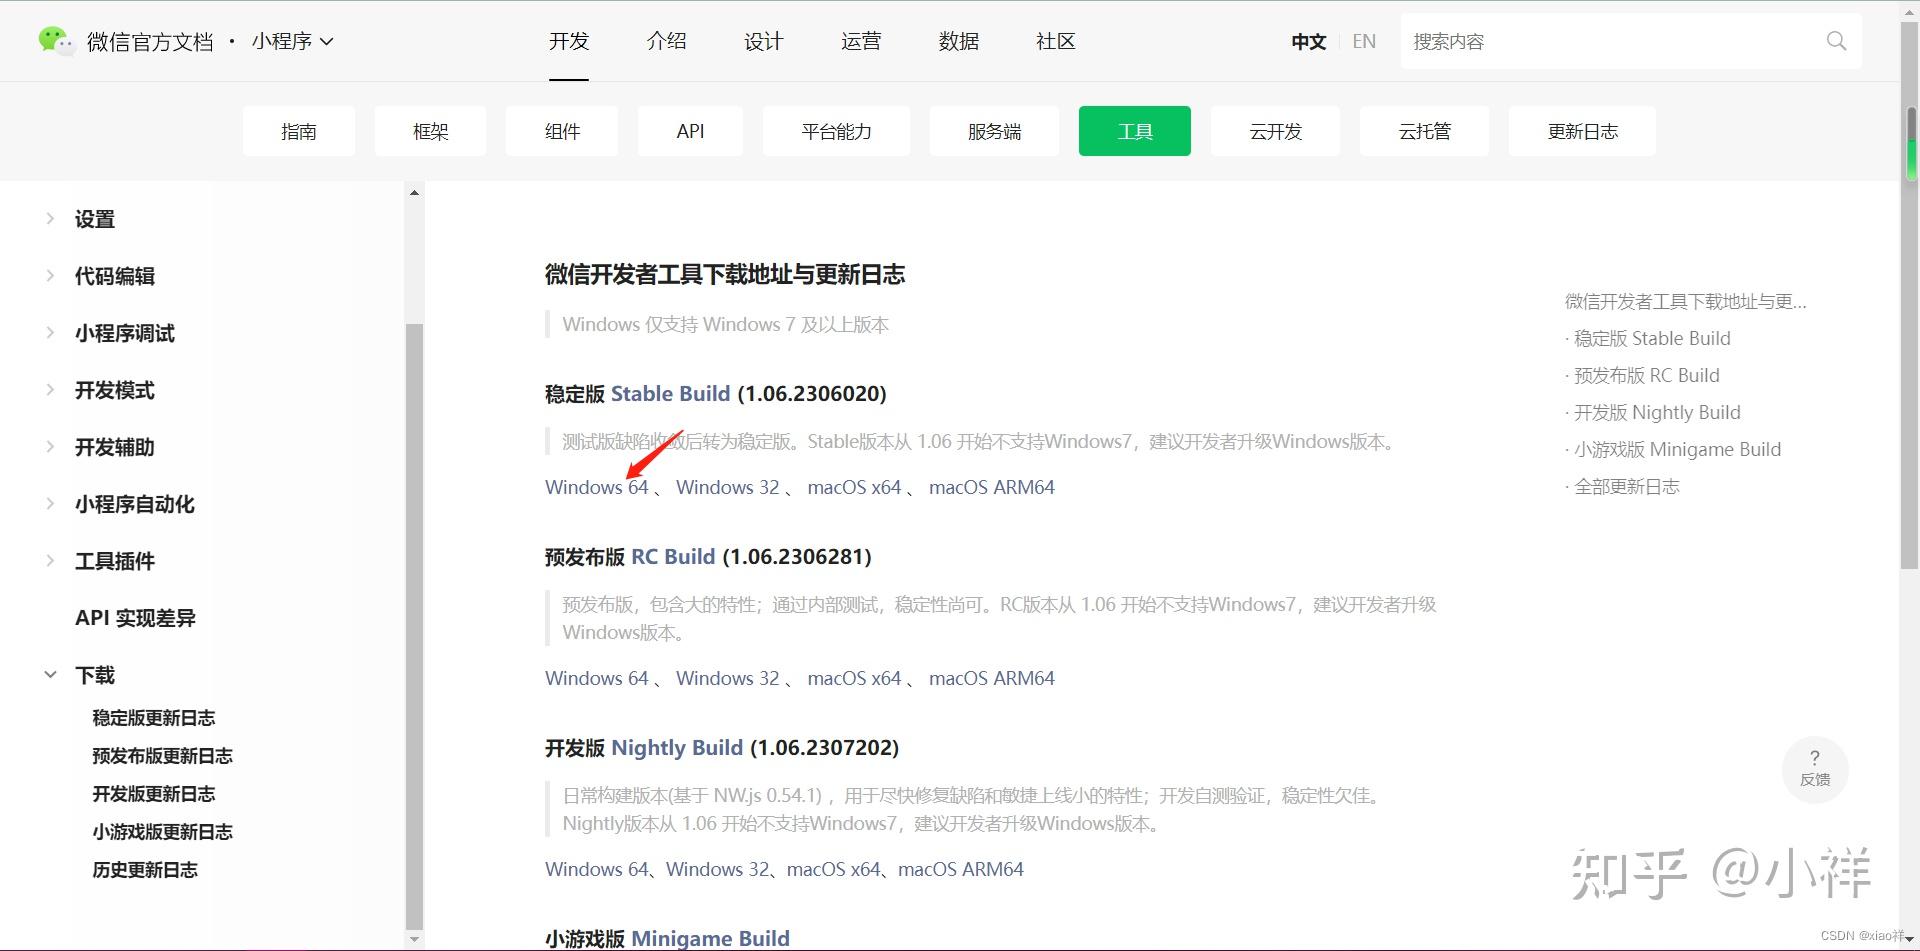This screenshot has width=1920, height=951.
Task: Collapse the 下载 sidebar section
Action: (94, 675)
